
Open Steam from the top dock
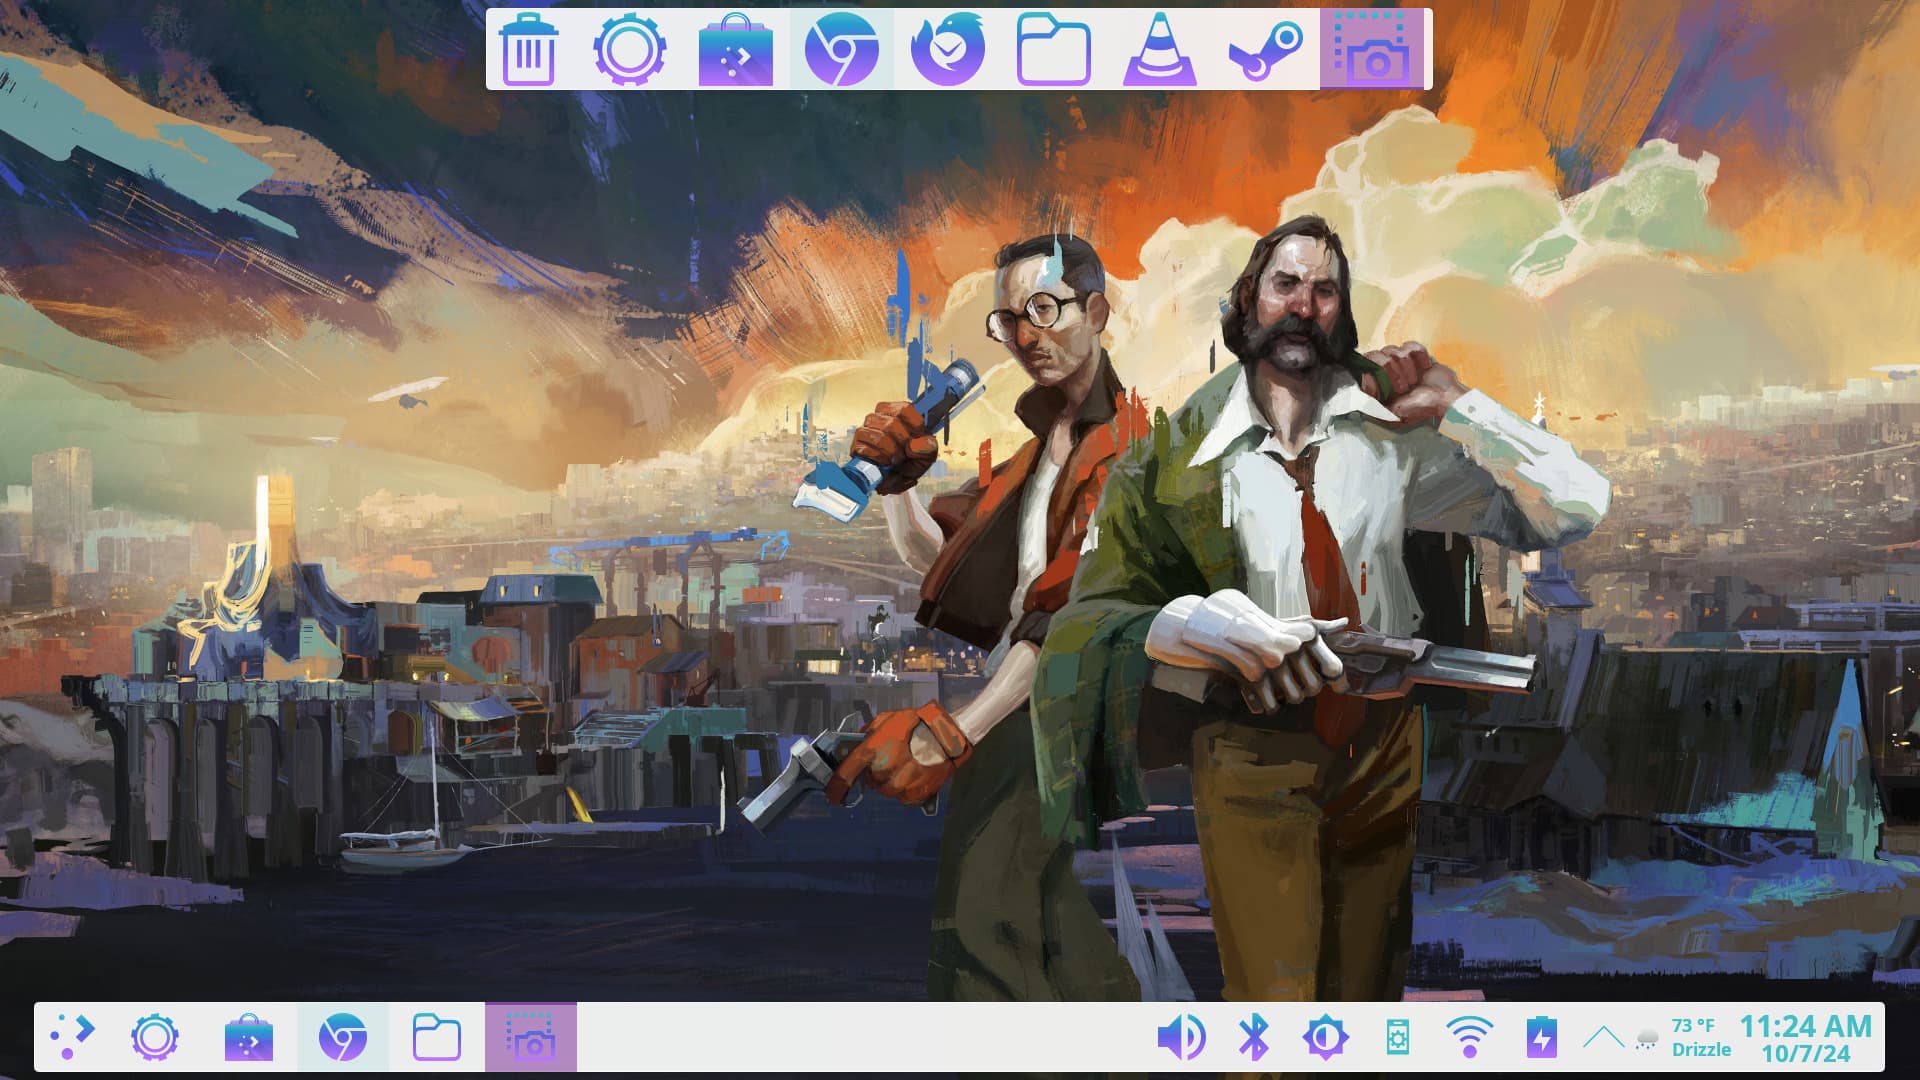point(1266,49)
